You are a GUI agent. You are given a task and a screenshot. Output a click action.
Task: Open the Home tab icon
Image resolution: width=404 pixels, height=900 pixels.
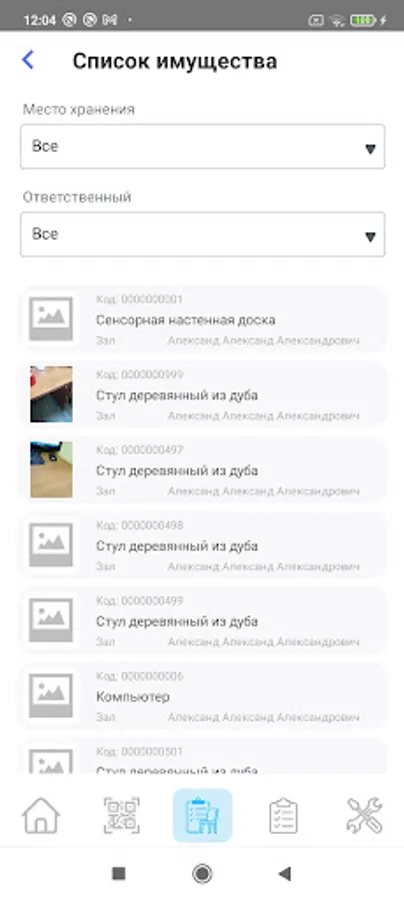pyautogui.click(x=41, y=815)
